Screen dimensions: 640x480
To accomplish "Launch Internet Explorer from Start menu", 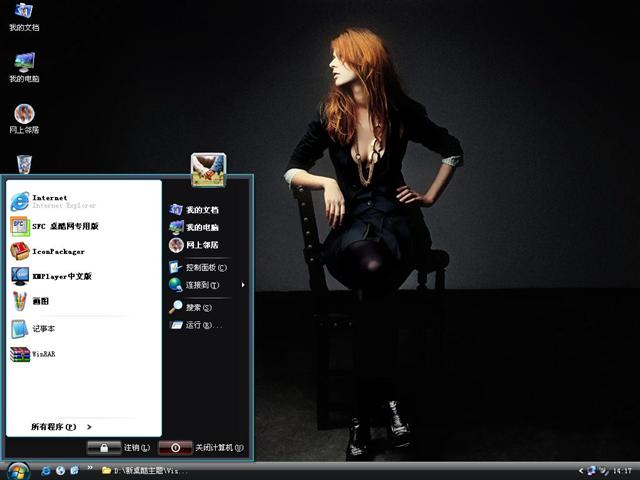I will 53,201.
